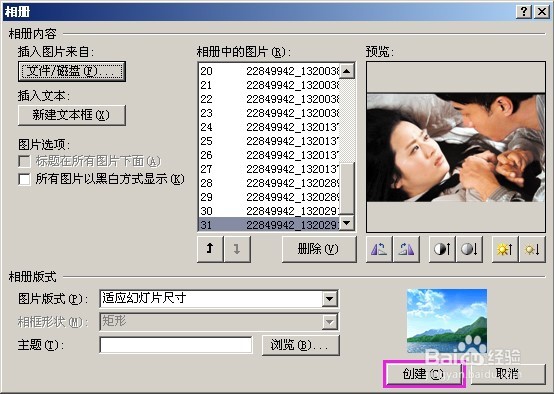
Task: Decrease the picture brightness
Action: pos(532,249)
